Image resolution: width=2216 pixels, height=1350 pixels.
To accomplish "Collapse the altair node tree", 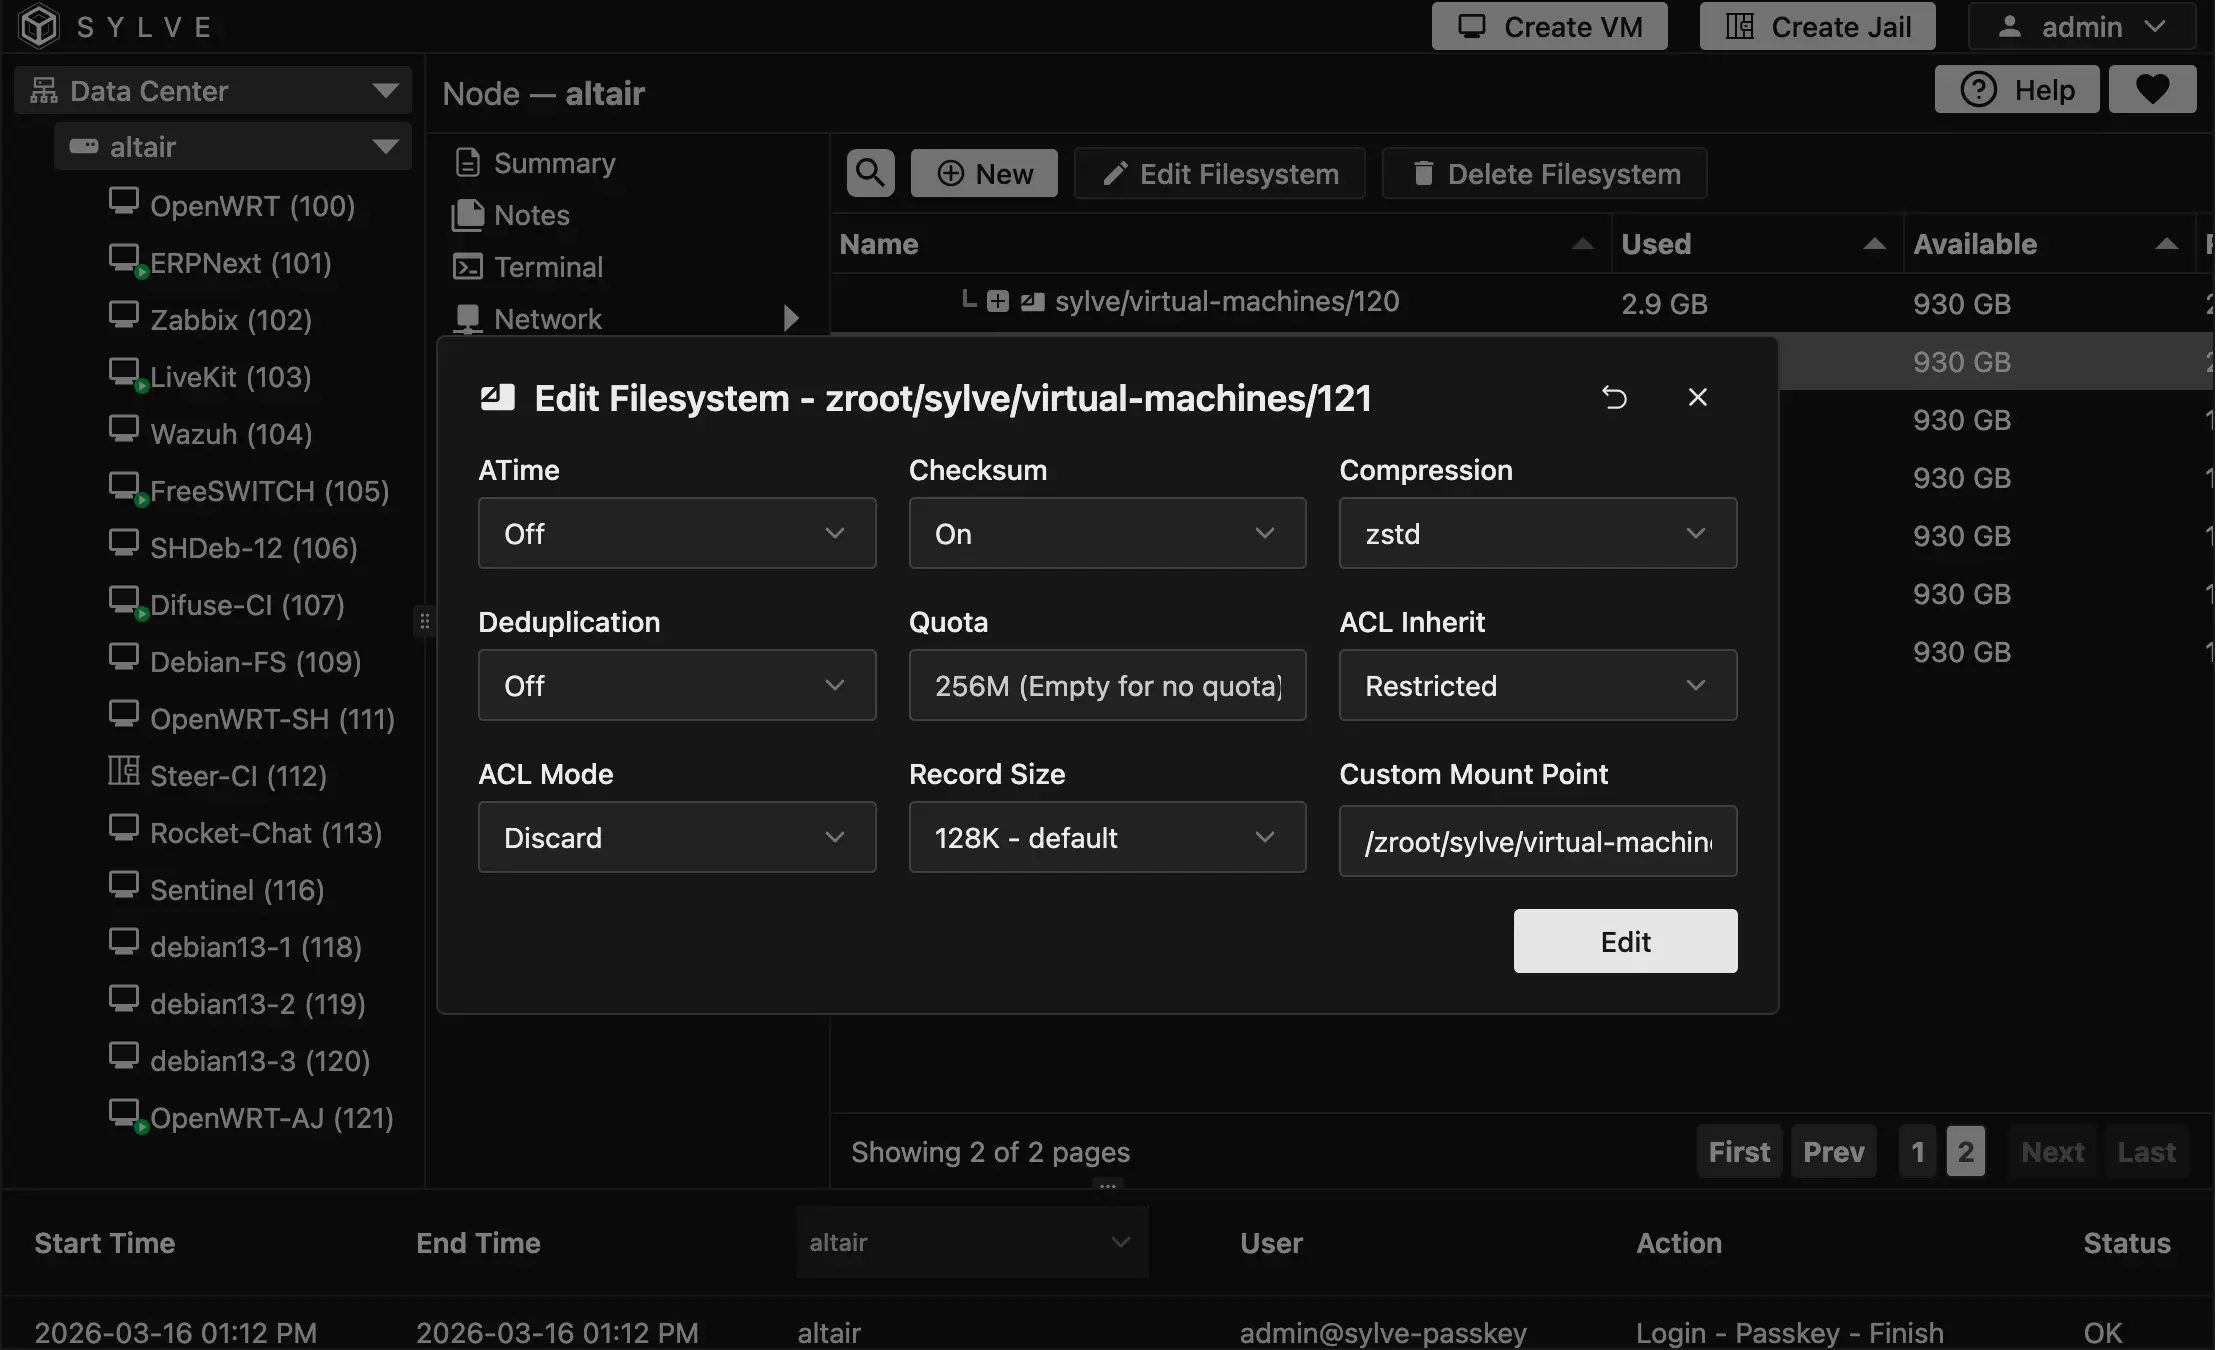I will coord(385,147).
